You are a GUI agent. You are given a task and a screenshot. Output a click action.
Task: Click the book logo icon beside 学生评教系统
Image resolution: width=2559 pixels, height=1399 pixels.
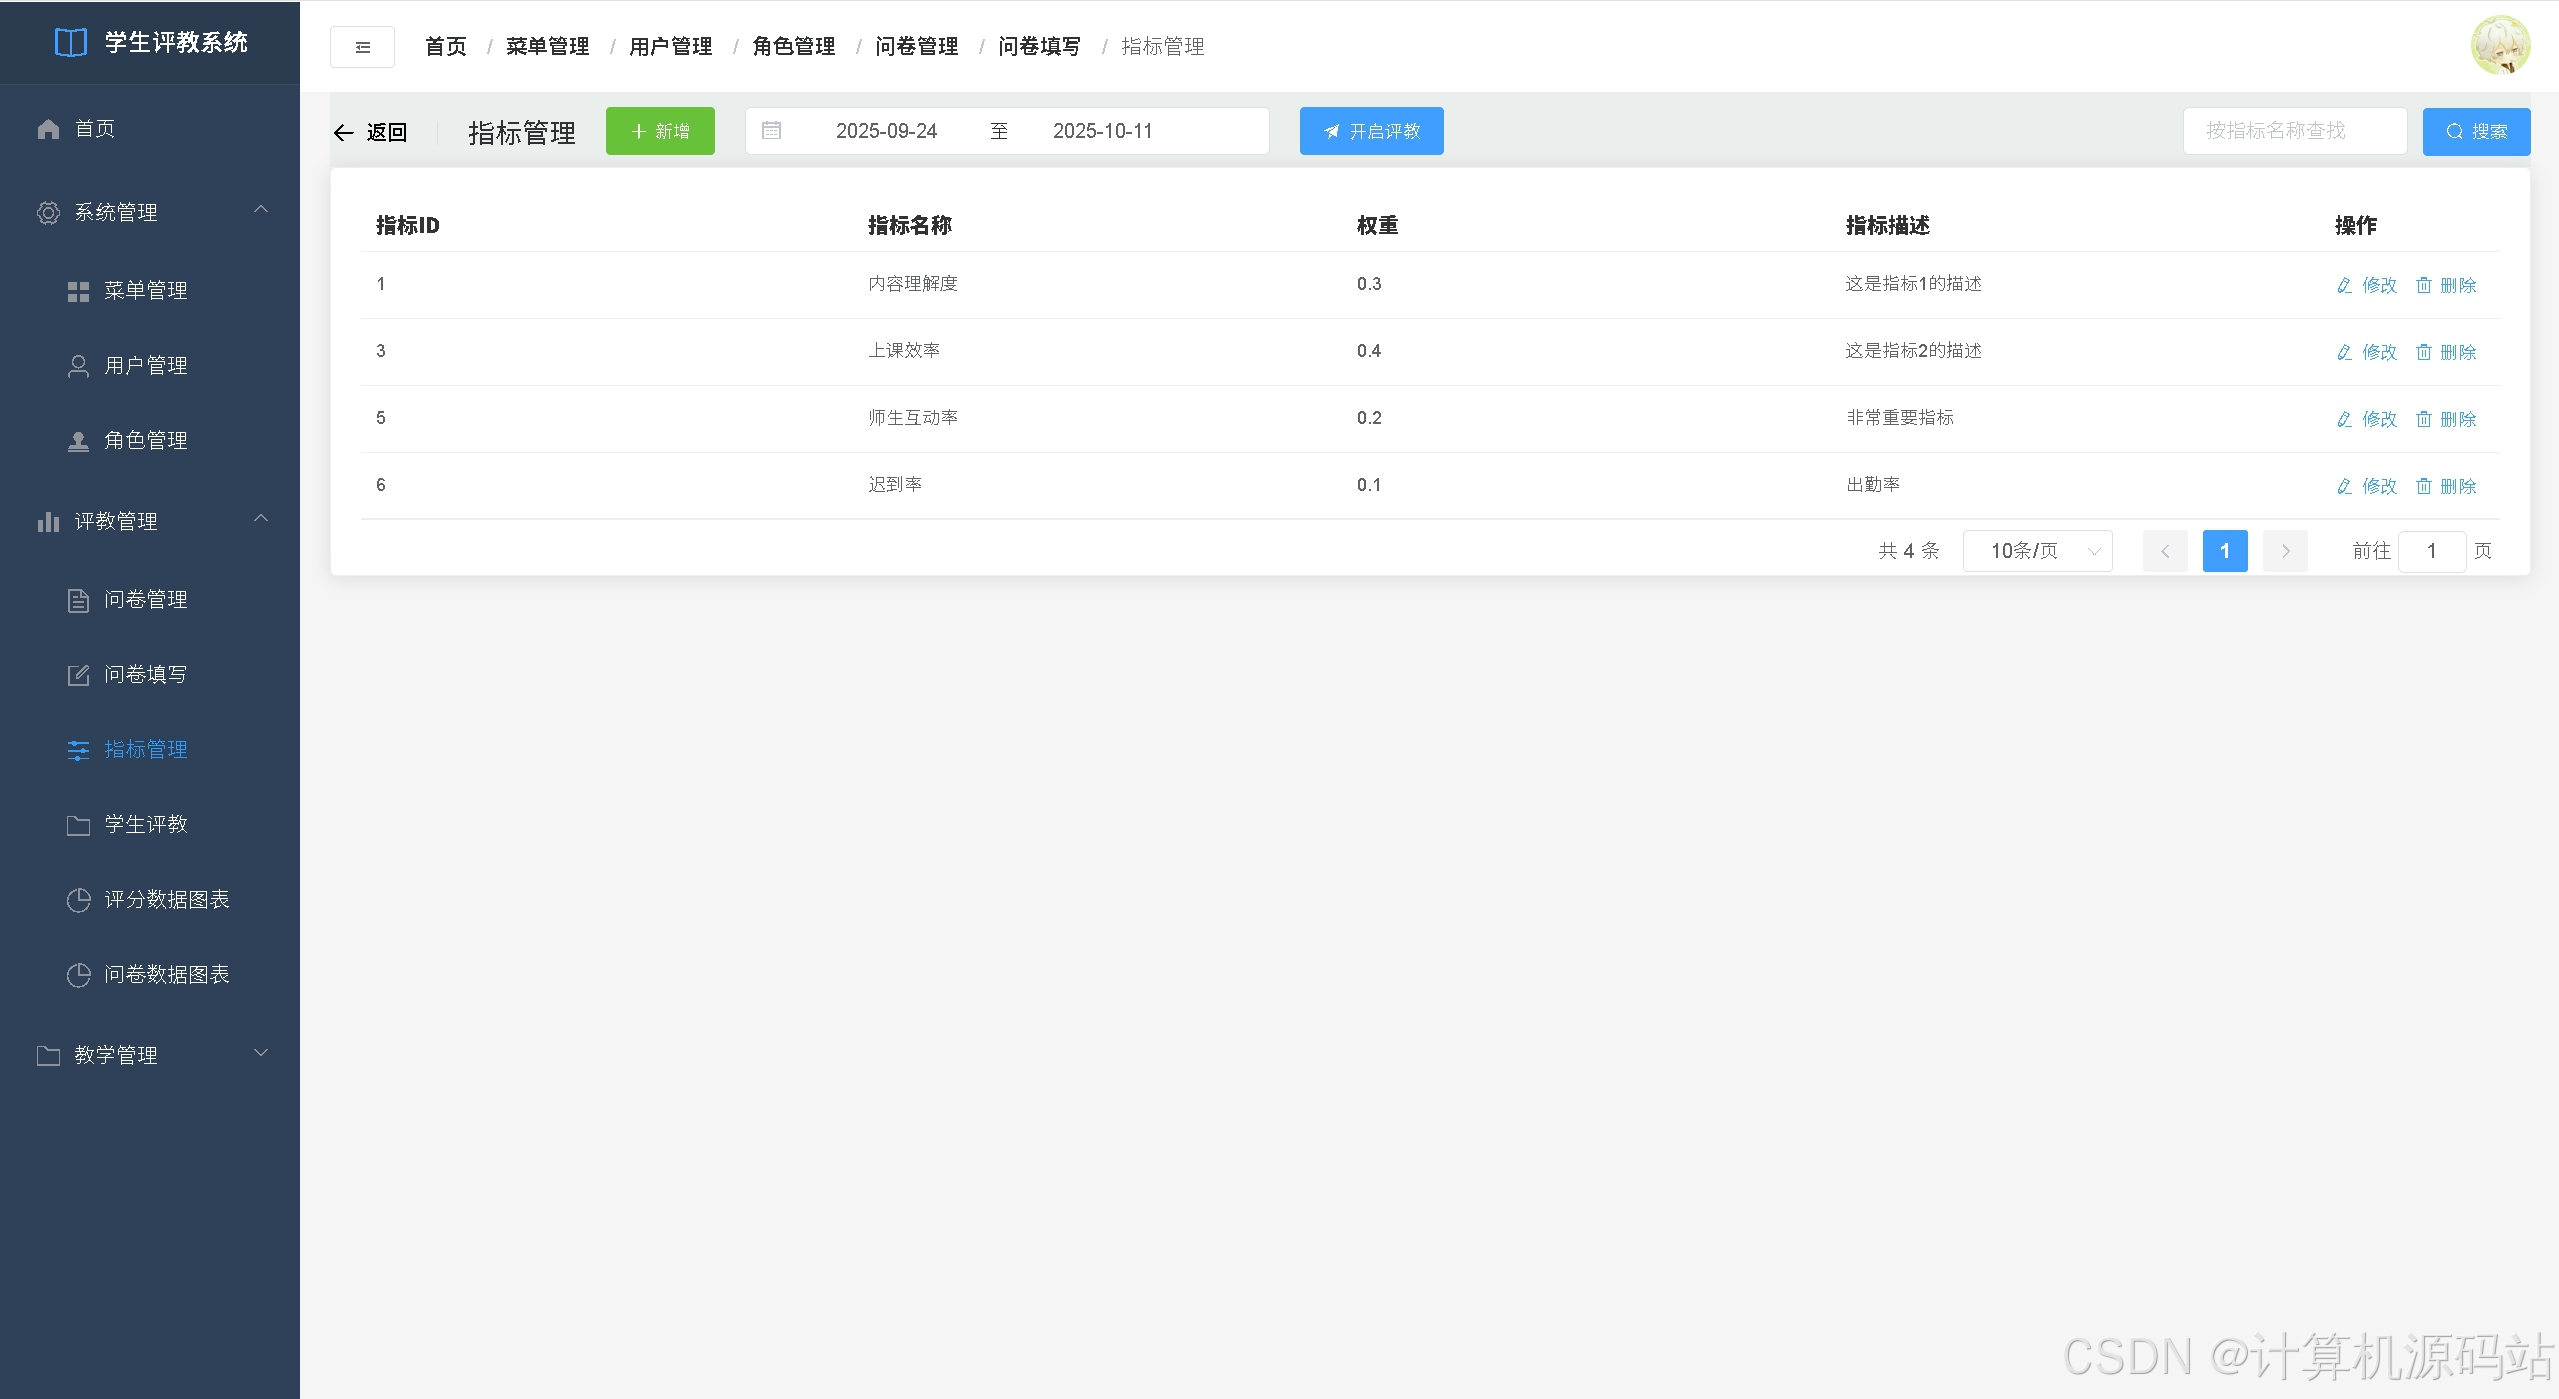(70, 43)
